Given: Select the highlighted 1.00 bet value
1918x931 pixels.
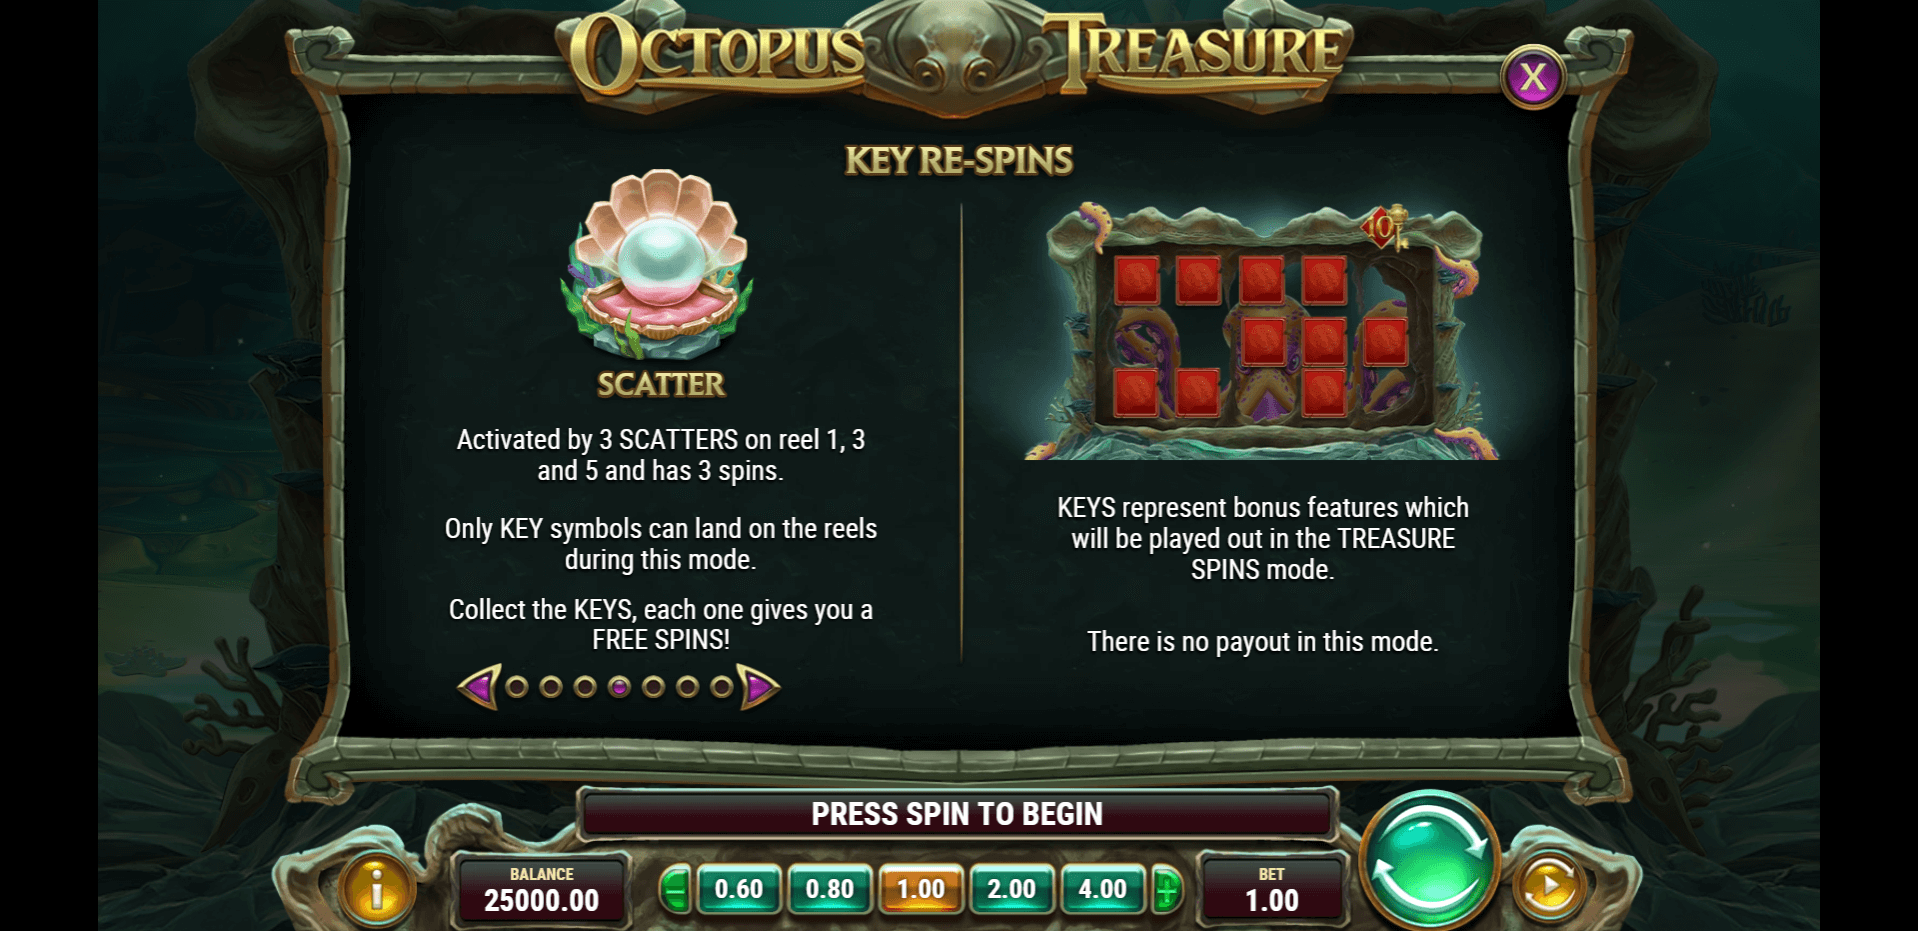Looking at the screenshot, I should pyautogui.click(x=921, y=889).
